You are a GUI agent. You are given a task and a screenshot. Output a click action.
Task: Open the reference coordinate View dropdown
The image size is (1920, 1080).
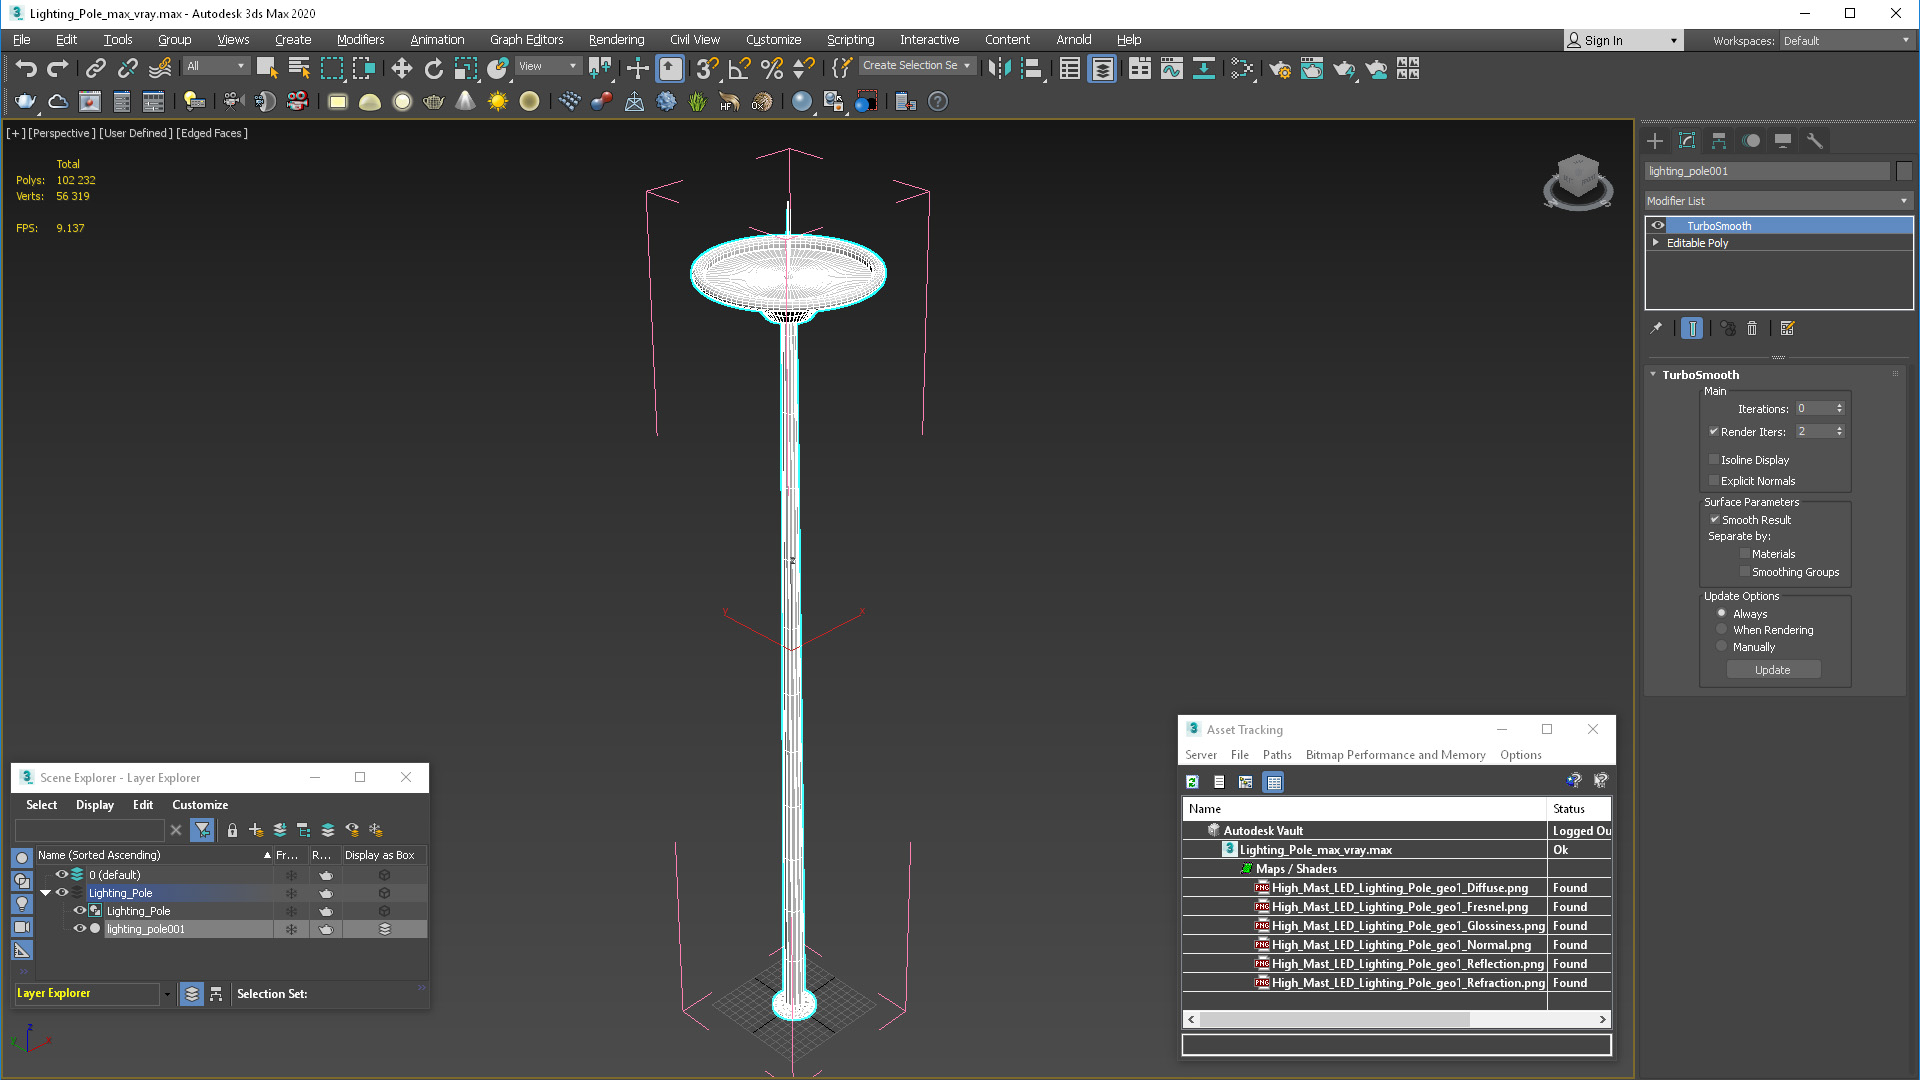coord(547,66)
